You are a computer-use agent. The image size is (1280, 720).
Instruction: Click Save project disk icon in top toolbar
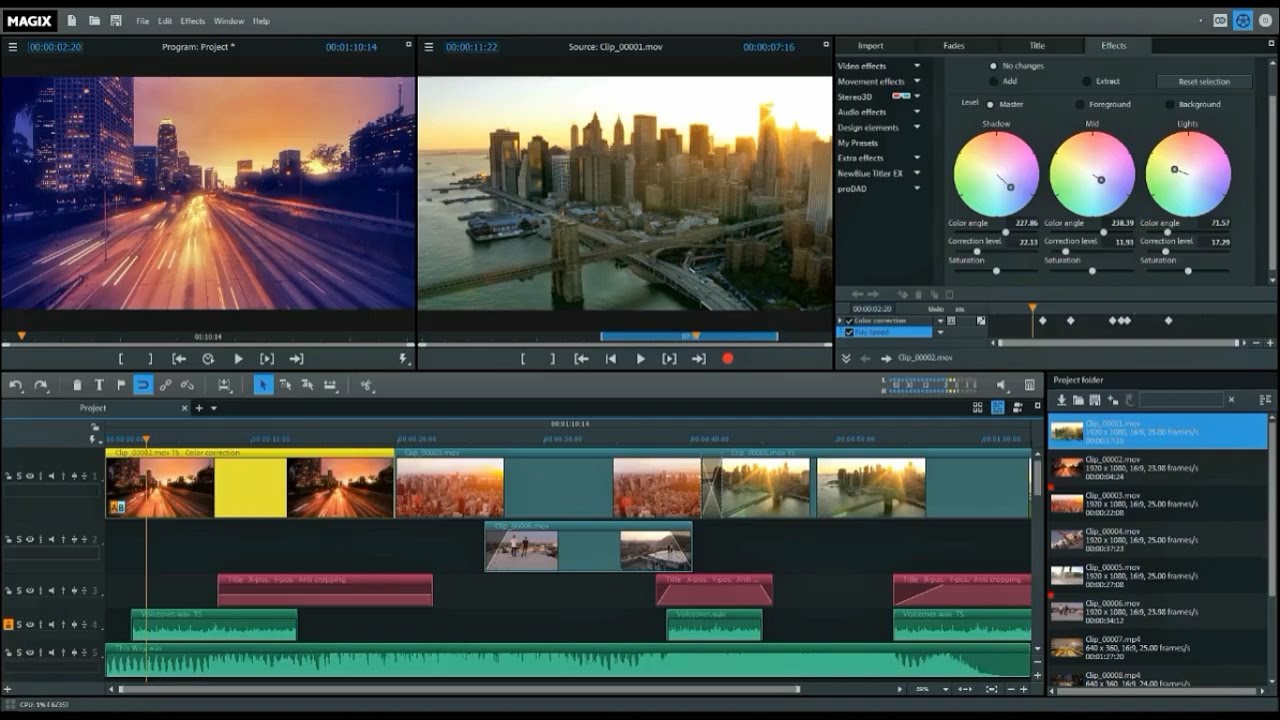click(x=116, y=20)
